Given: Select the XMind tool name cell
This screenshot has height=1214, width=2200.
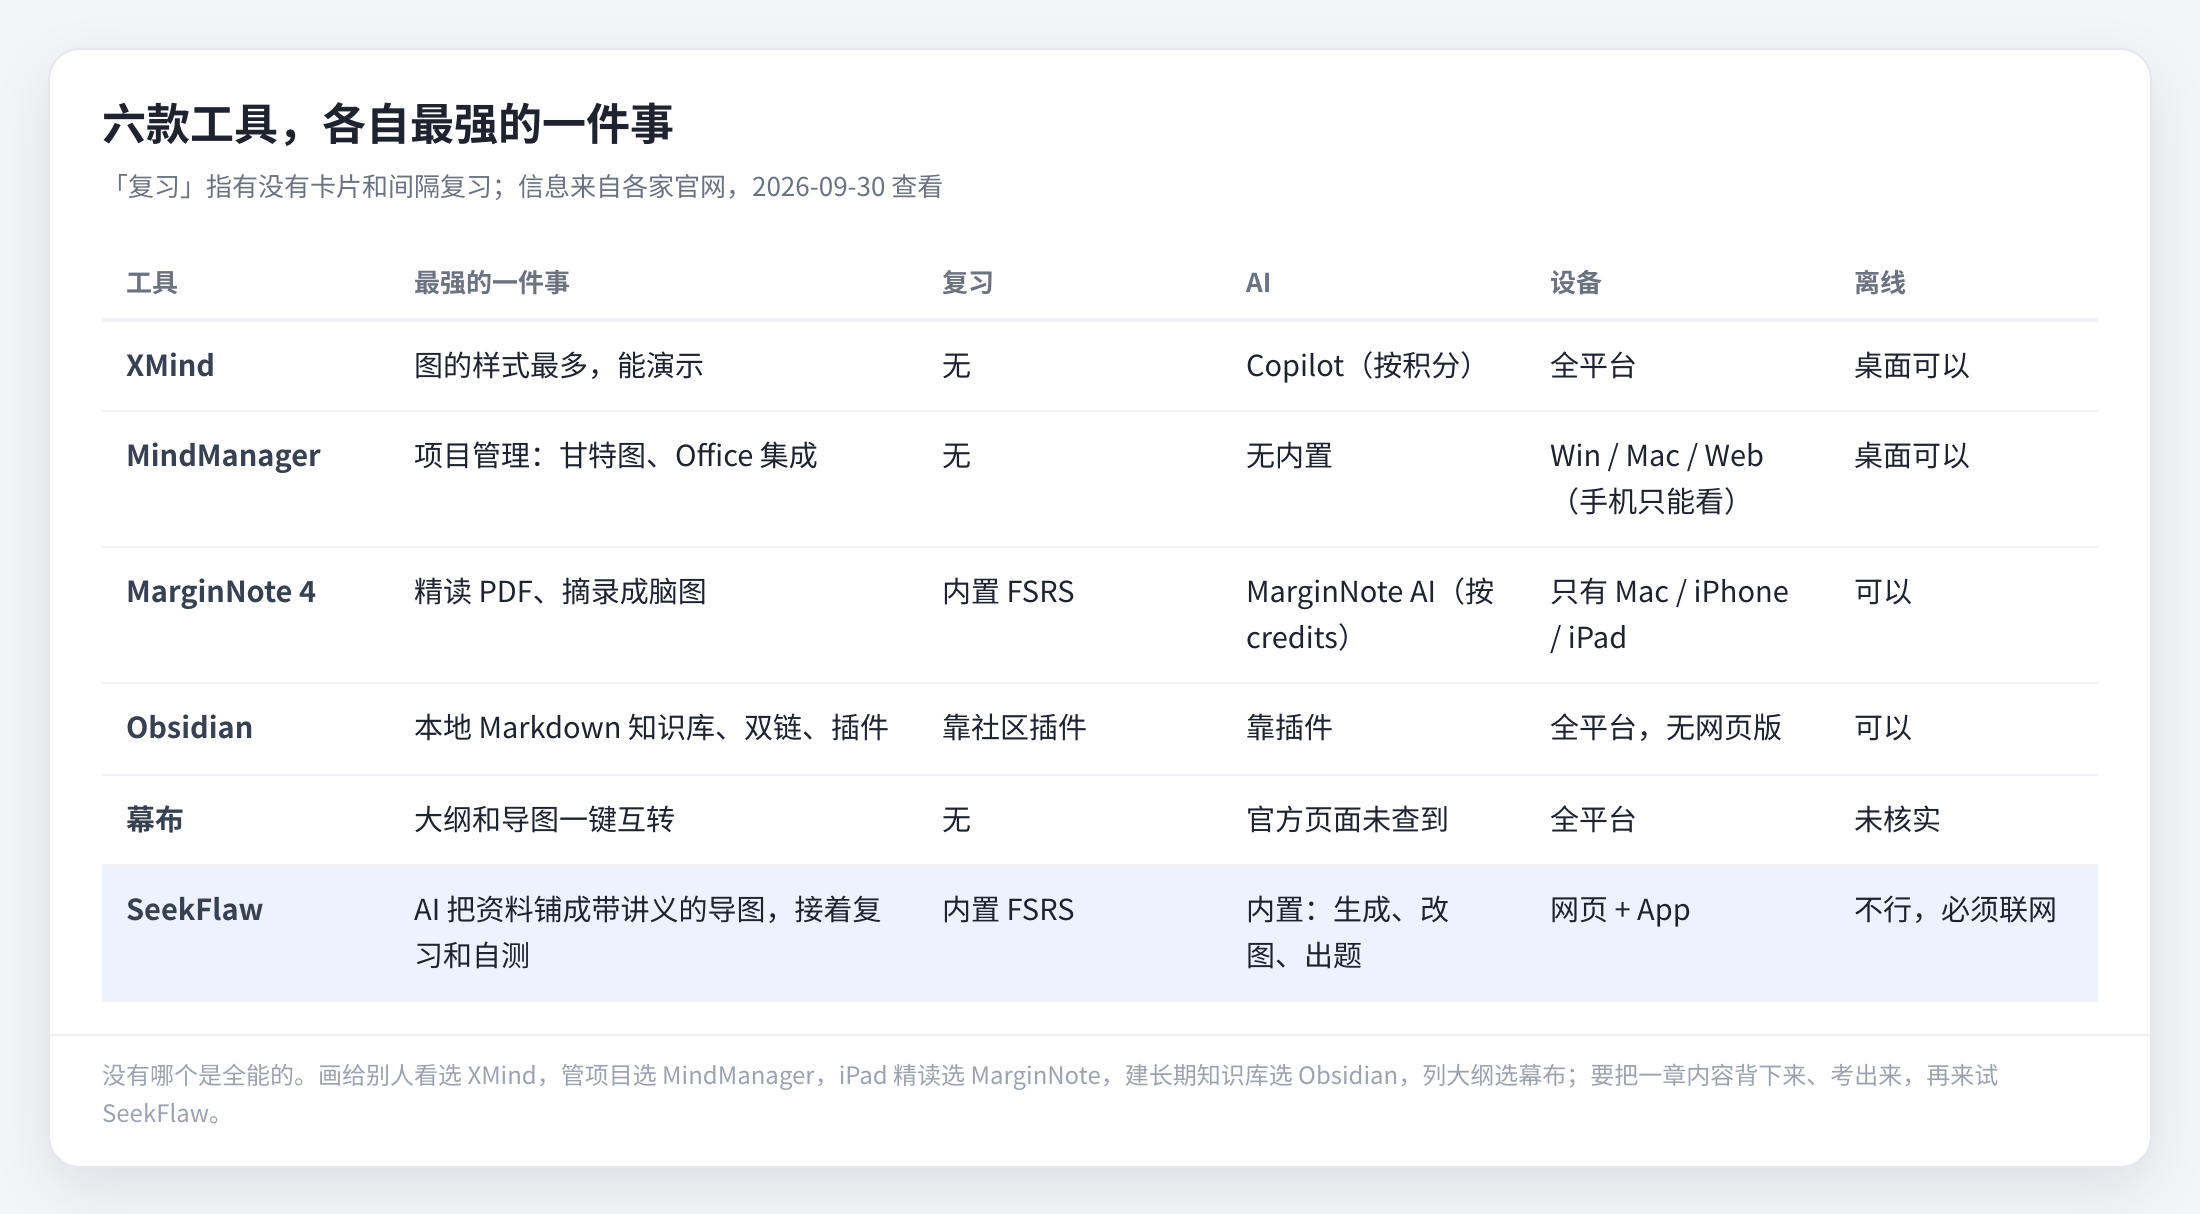Looking at the screenshot, I should point(170,365).
